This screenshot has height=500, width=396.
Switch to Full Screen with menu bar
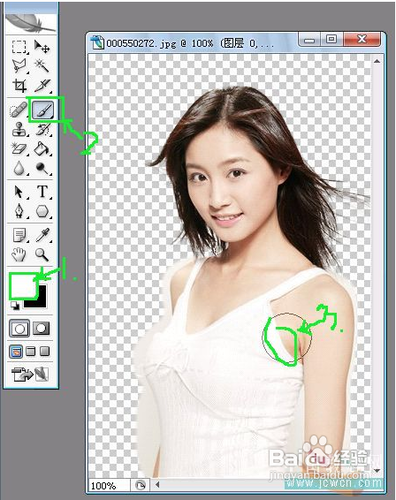click(x=31, y=351)
